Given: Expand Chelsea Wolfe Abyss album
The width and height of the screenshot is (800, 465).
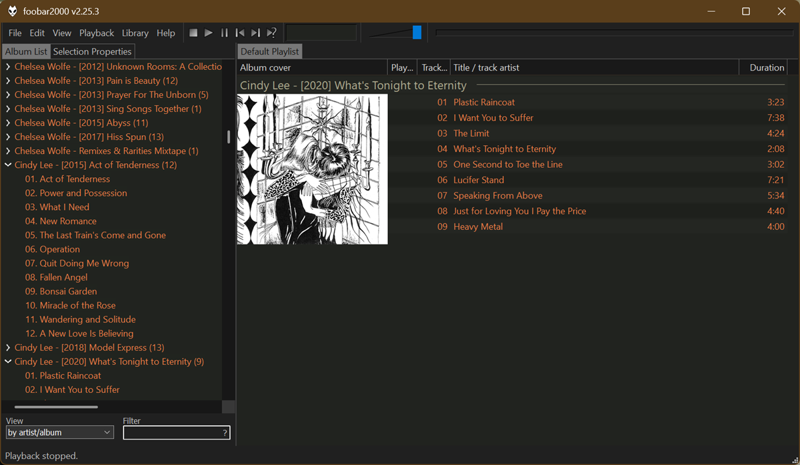Looking at the screenshot, I should (x=8, y=123).
